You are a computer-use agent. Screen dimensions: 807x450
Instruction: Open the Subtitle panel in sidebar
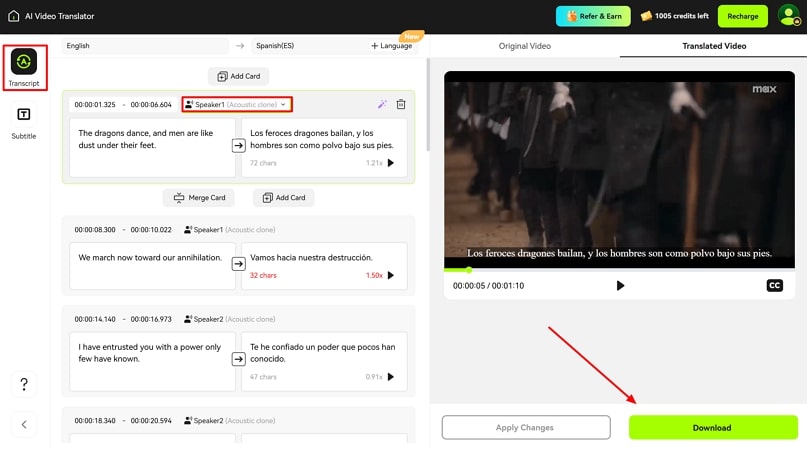tap(23, 120)
